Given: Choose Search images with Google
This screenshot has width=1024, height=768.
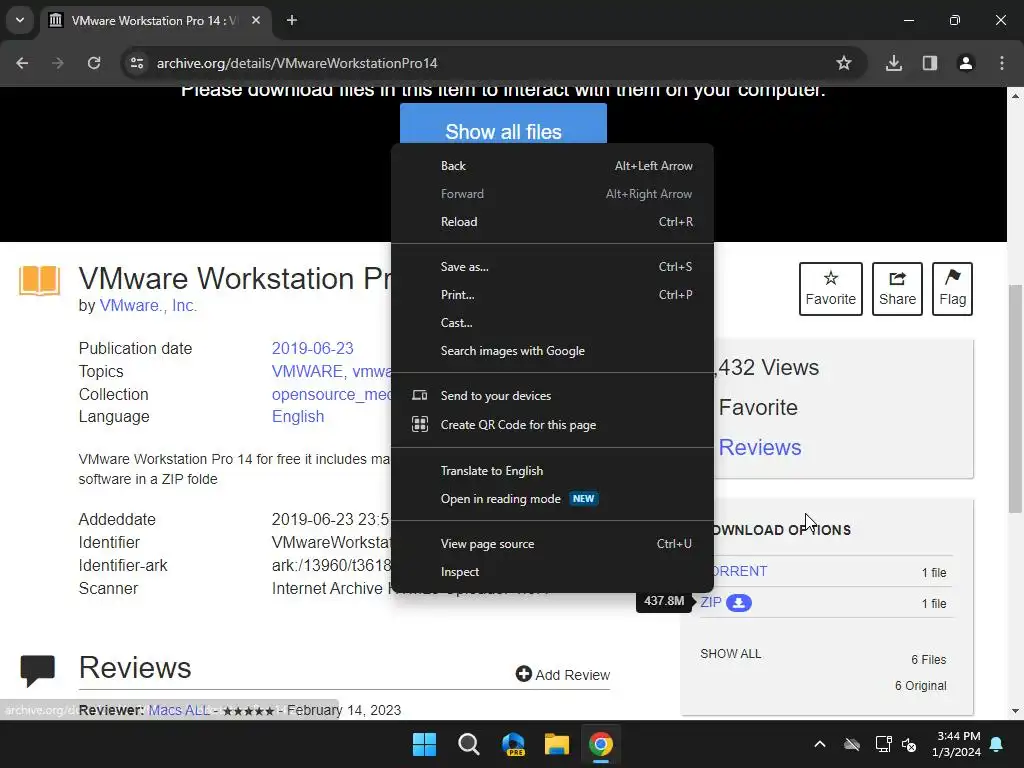Looking at the screenshot, I should coord(552,351).
